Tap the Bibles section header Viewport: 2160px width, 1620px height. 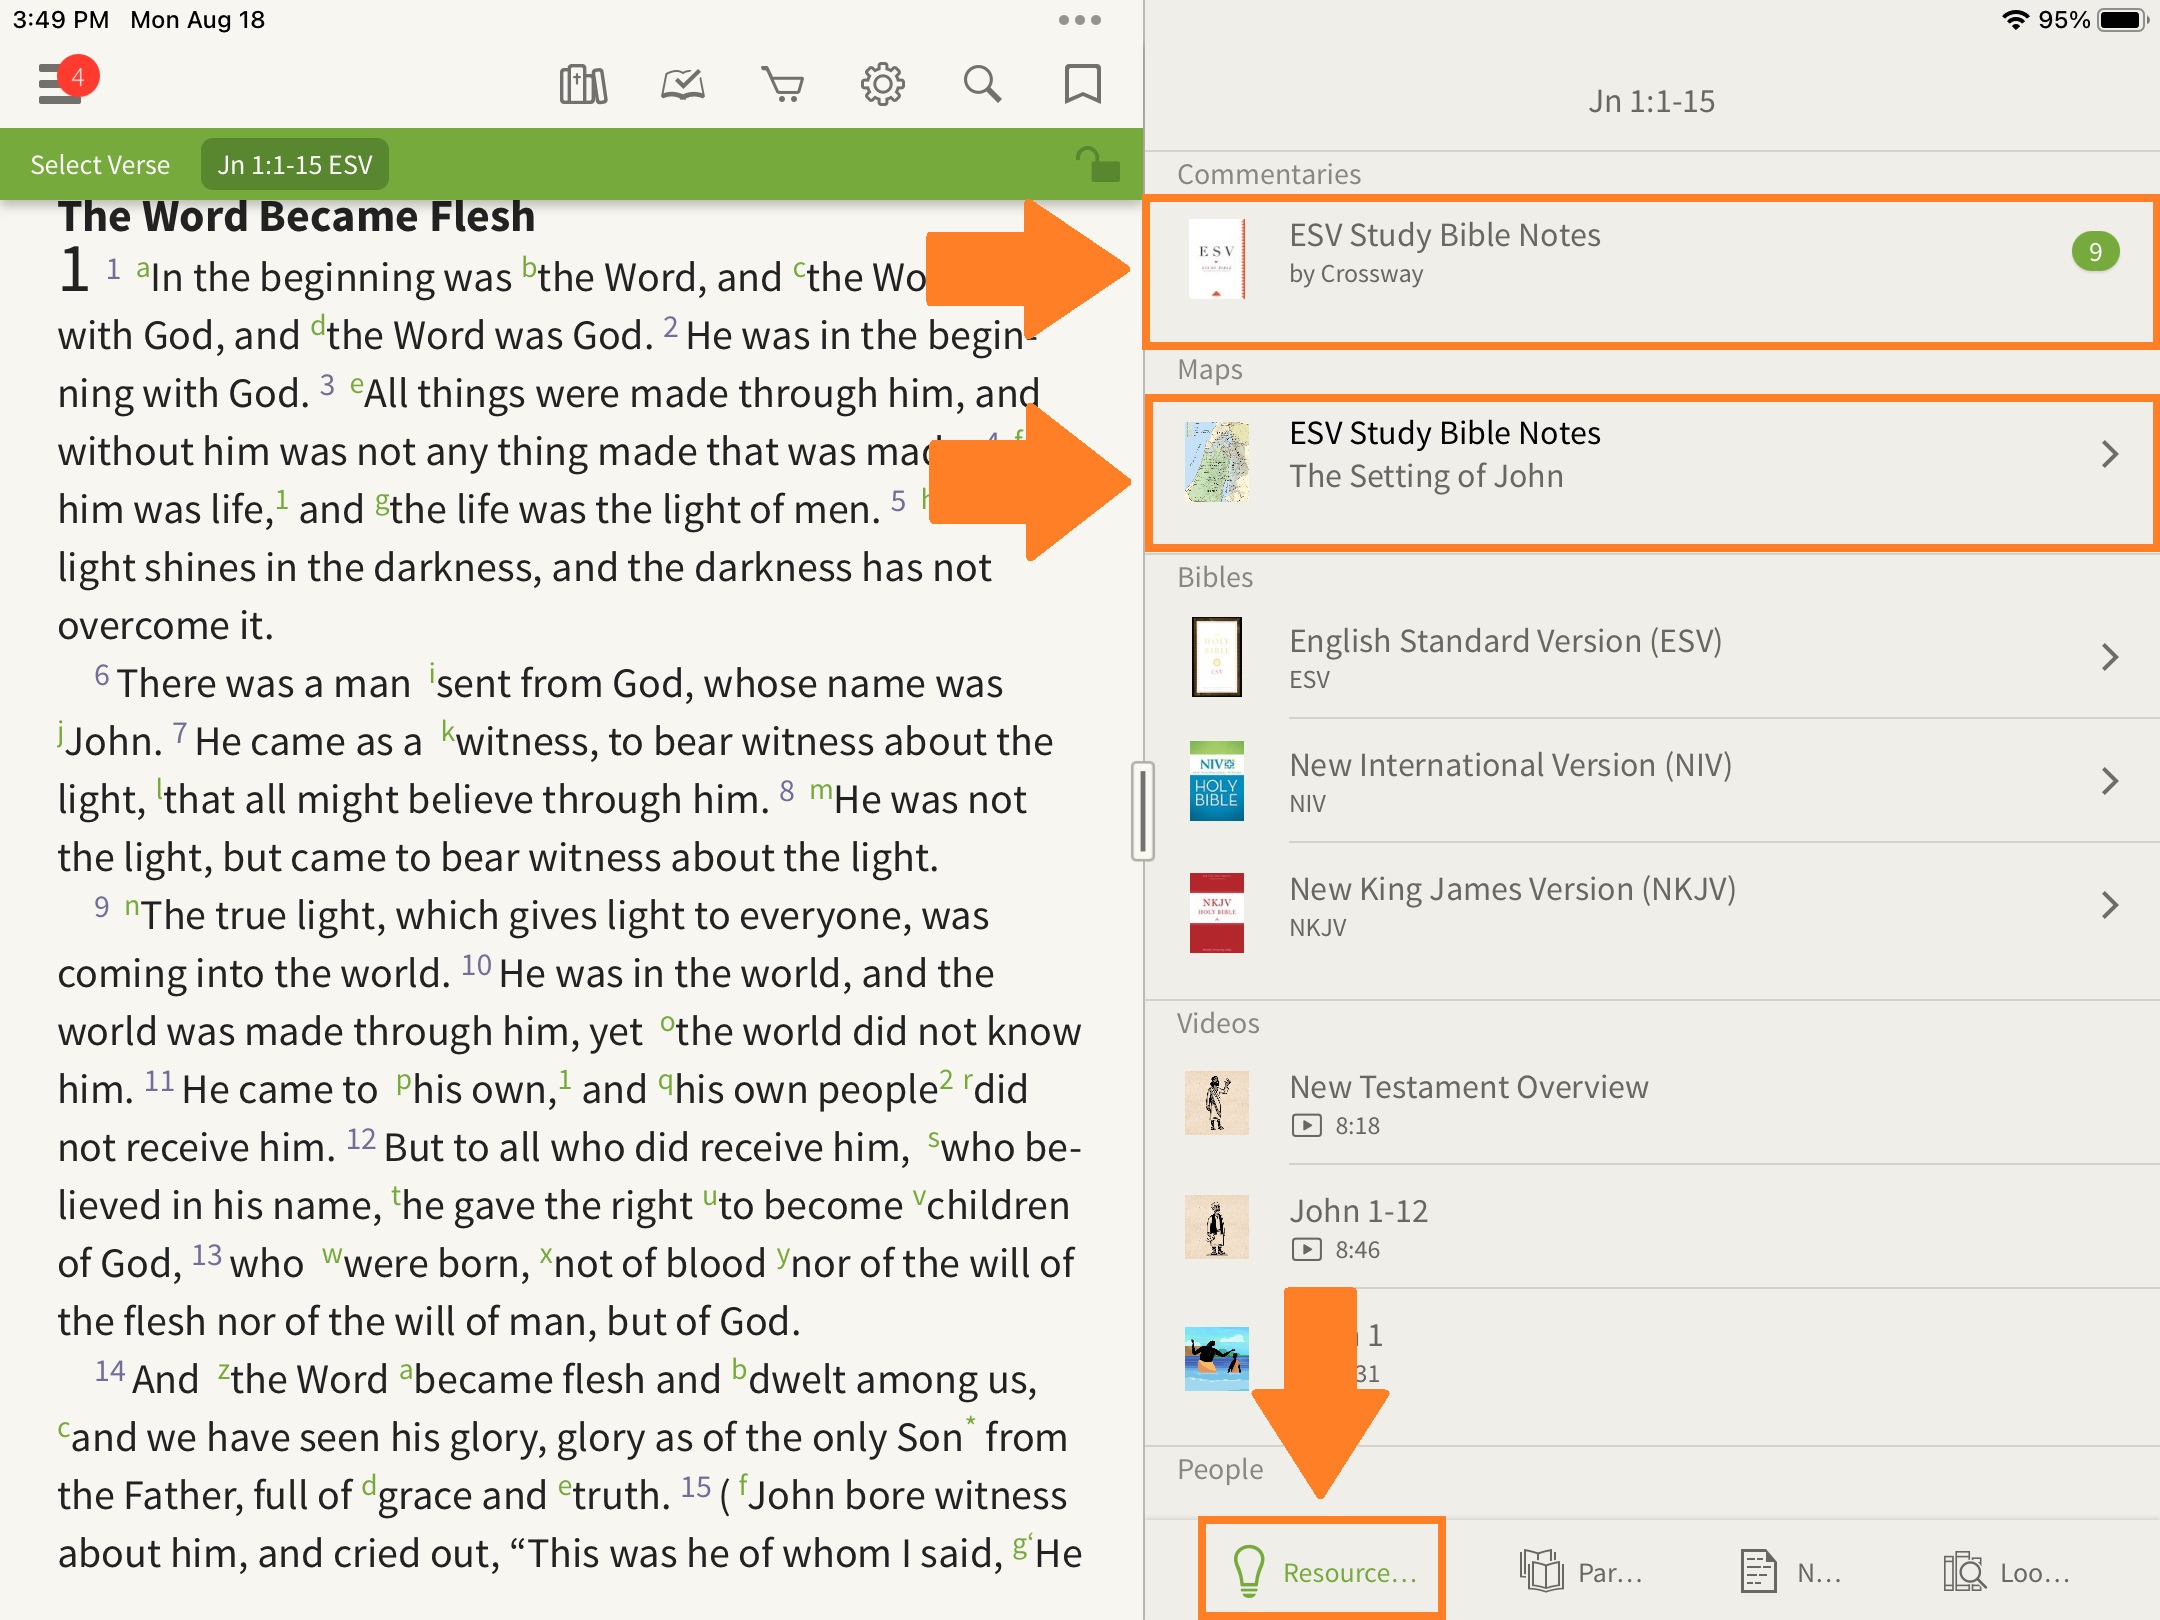[1215, 577]
